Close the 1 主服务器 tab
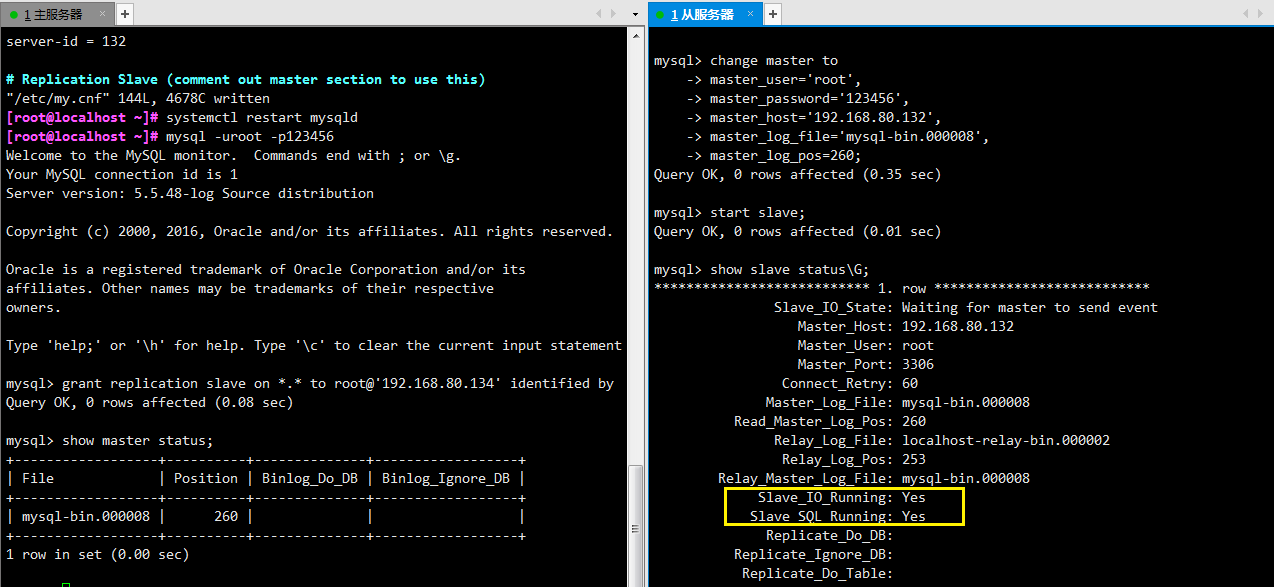The height and width of the screenshot is (587, 1274). coord(103,14)
